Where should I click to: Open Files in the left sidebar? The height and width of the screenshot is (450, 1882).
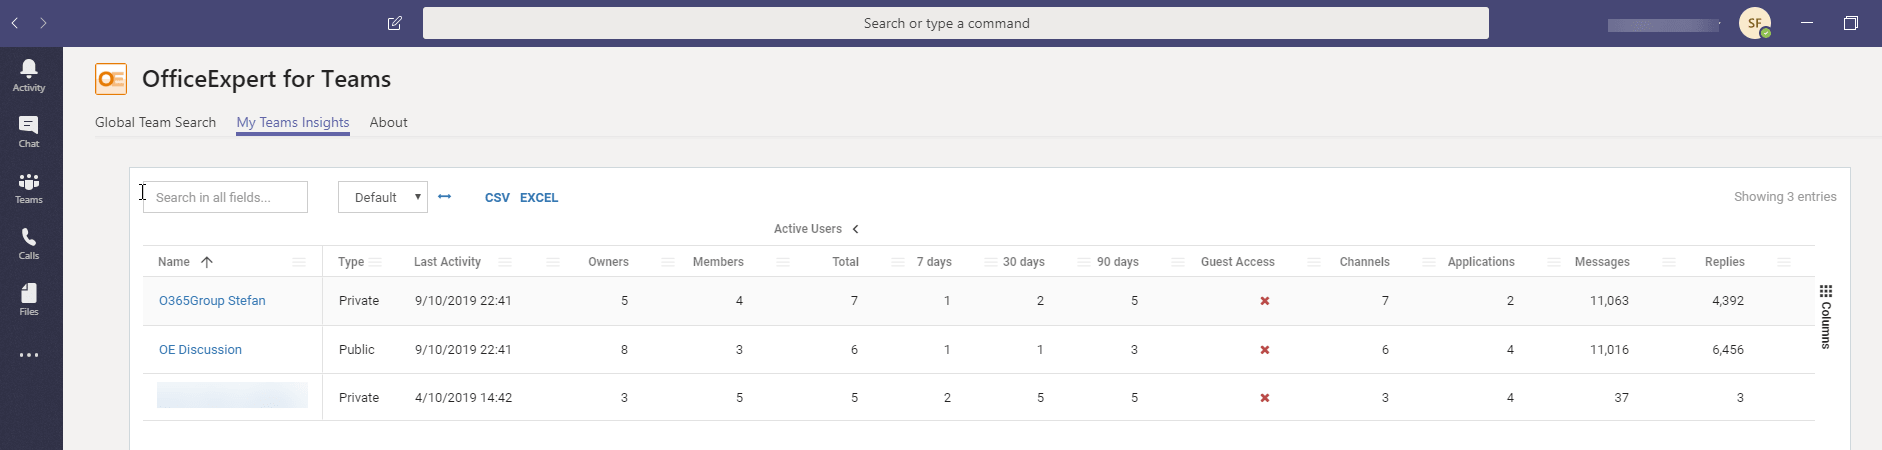[x=29, y=299]
